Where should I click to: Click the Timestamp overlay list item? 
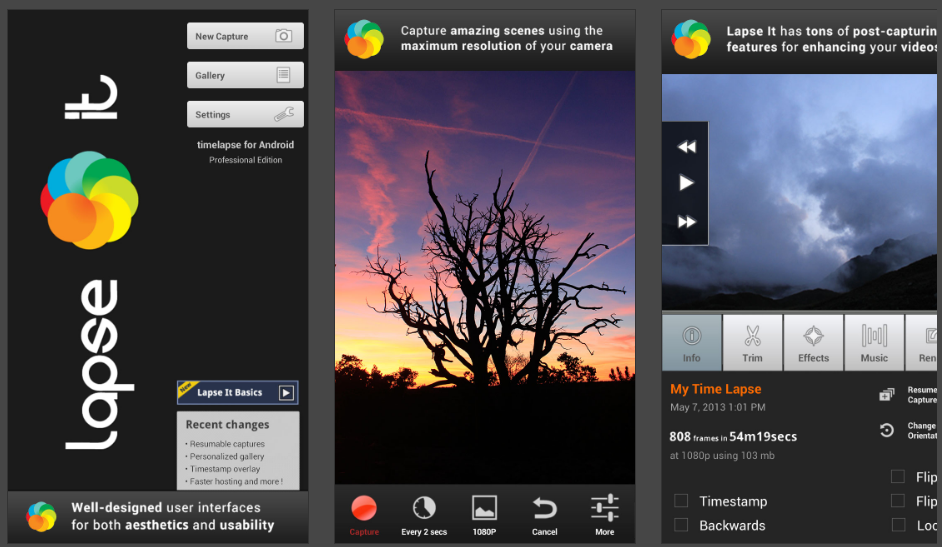tap(224, 469)
